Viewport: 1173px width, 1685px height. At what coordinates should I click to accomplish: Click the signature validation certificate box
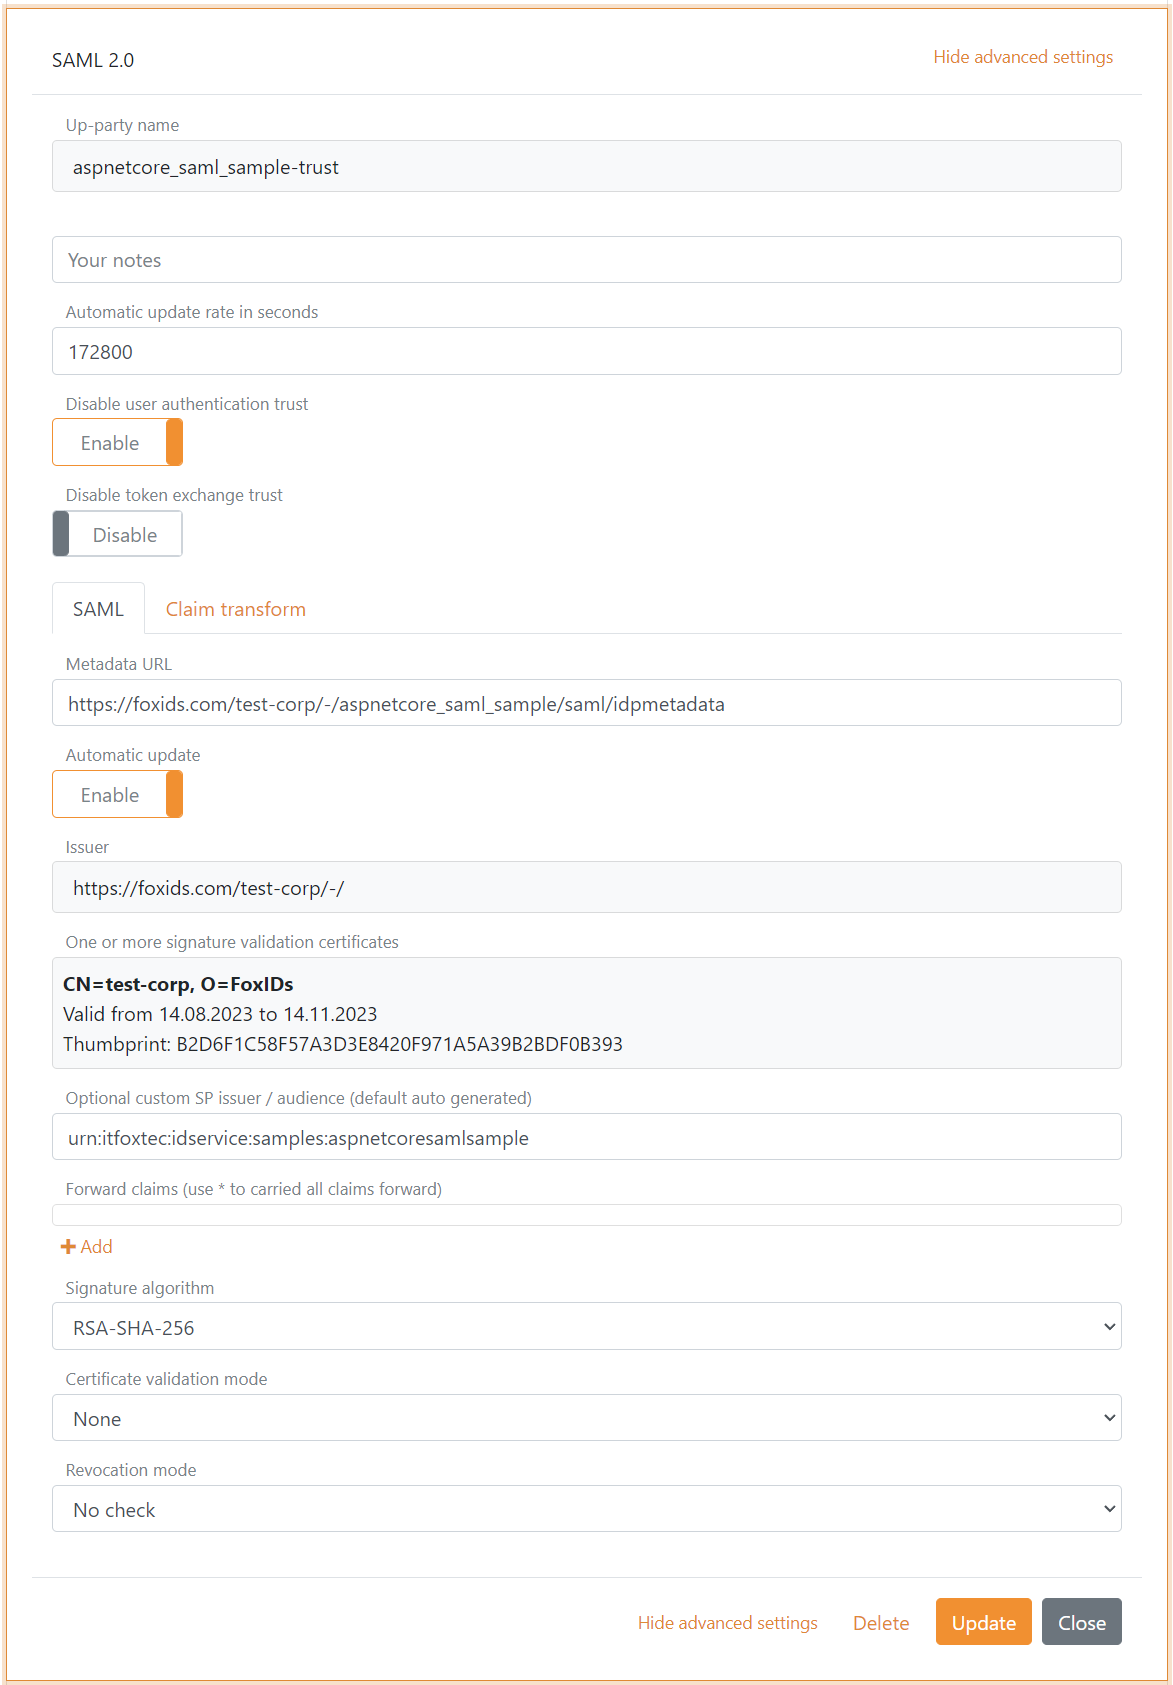coord(586,1013)
